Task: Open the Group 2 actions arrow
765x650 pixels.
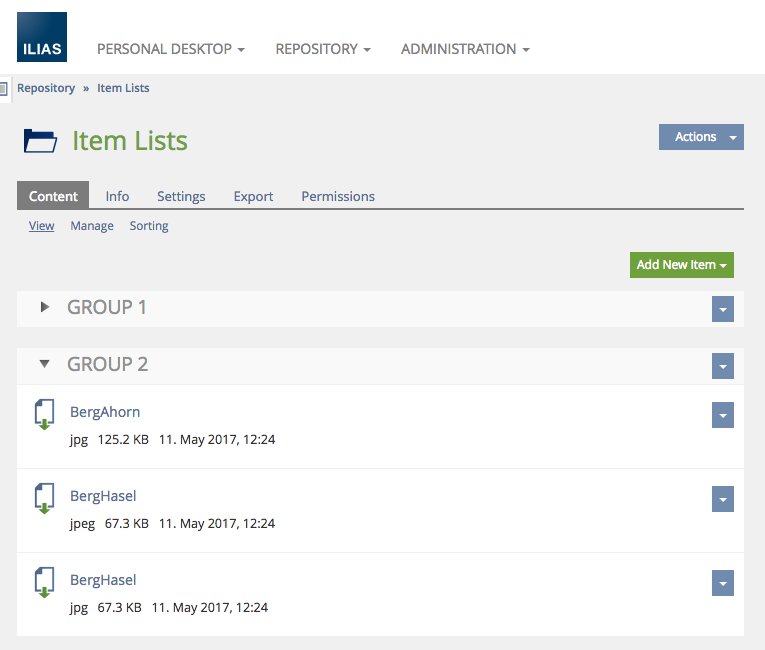Action: pyautogui.click(x=722, y=367)
